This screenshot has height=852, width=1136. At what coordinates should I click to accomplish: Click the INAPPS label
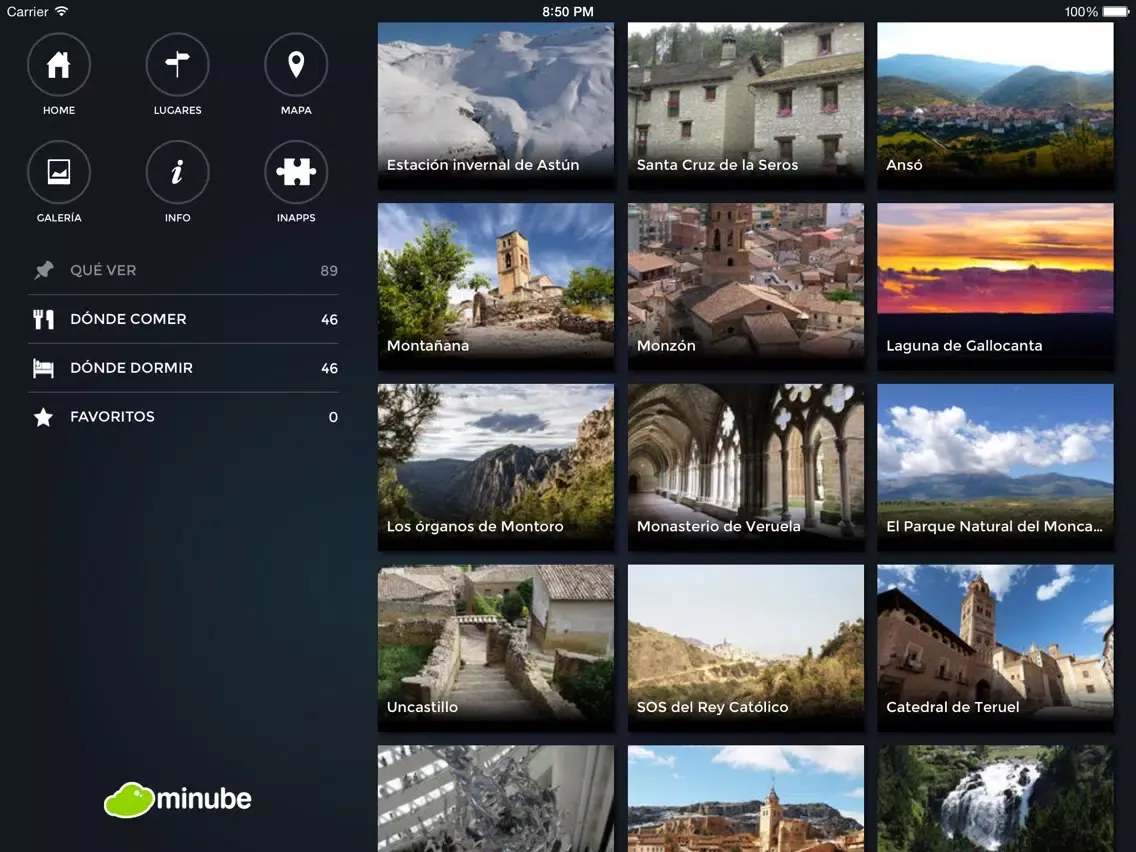tap(296, 217)
